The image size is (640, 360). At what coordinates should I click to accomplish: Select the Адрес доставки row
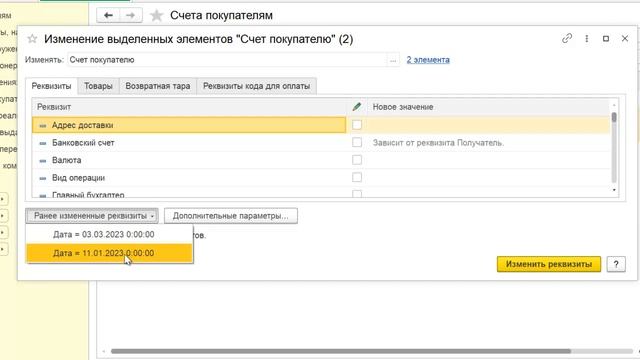[321, 125]
